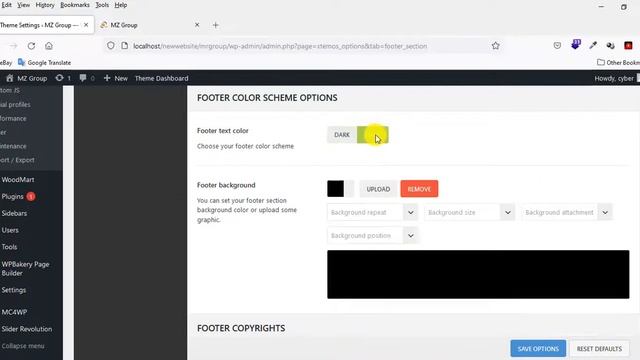Open the Help menu

click(x=120, y=5)
